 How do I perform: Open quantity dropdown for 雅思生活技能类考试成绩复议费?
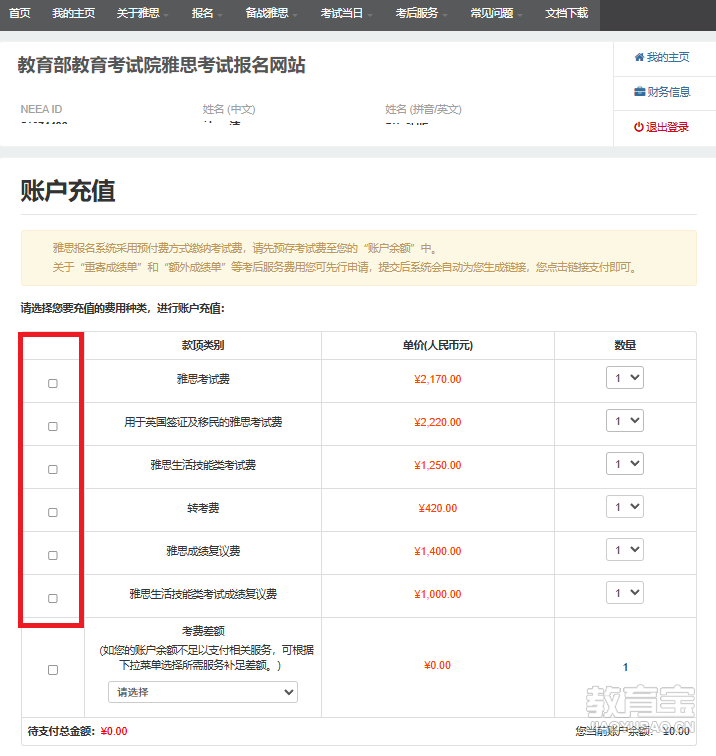625,593
